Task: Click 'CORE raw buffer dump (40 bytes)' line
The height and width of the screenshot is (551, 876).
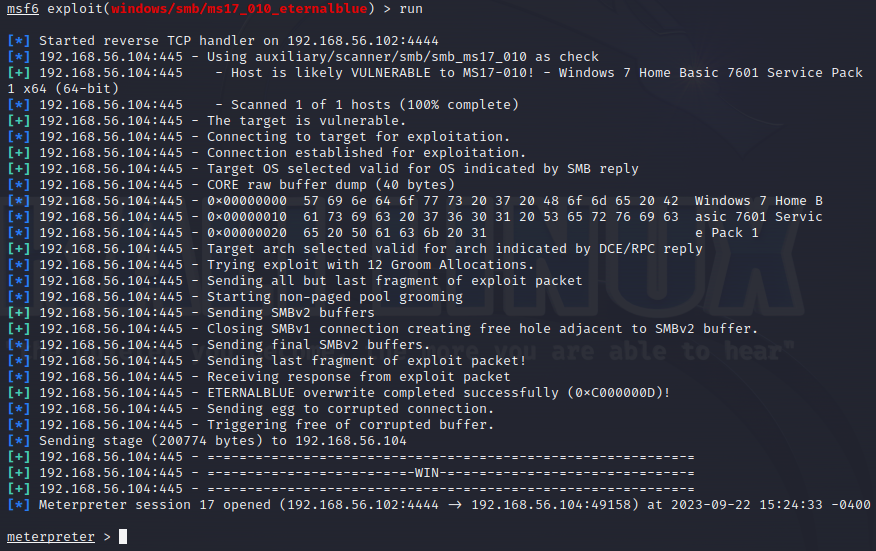Action: coord(231,185)
